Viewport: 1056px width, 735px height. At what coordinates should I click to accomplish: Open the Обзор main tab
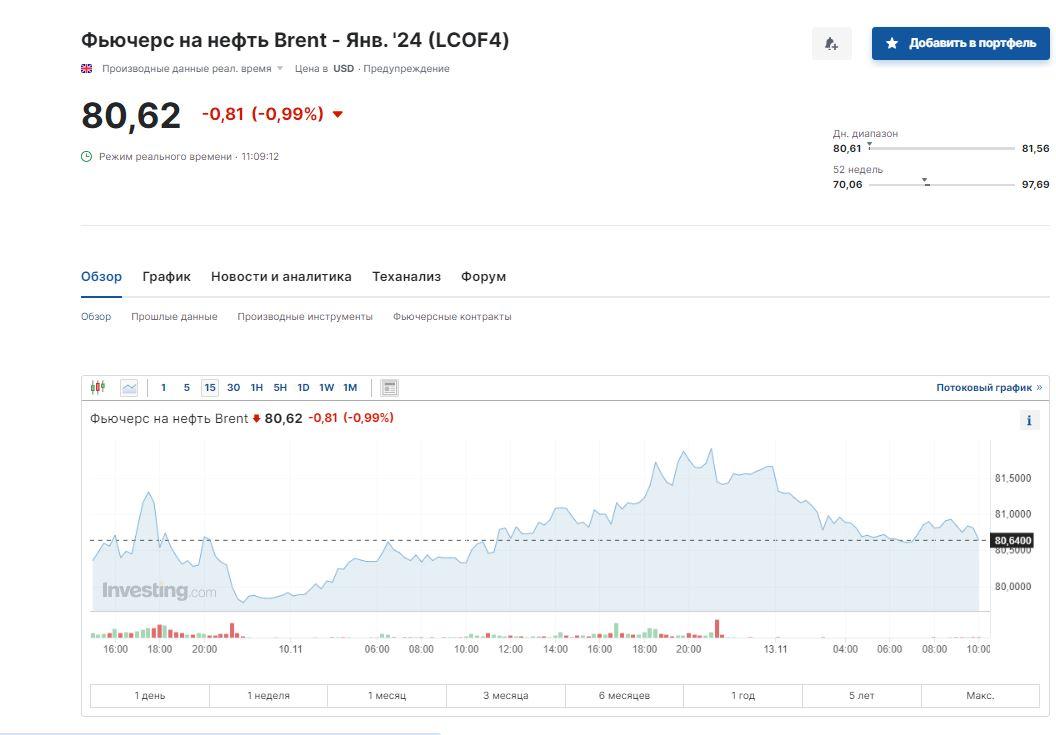click(x=102, y=277)
